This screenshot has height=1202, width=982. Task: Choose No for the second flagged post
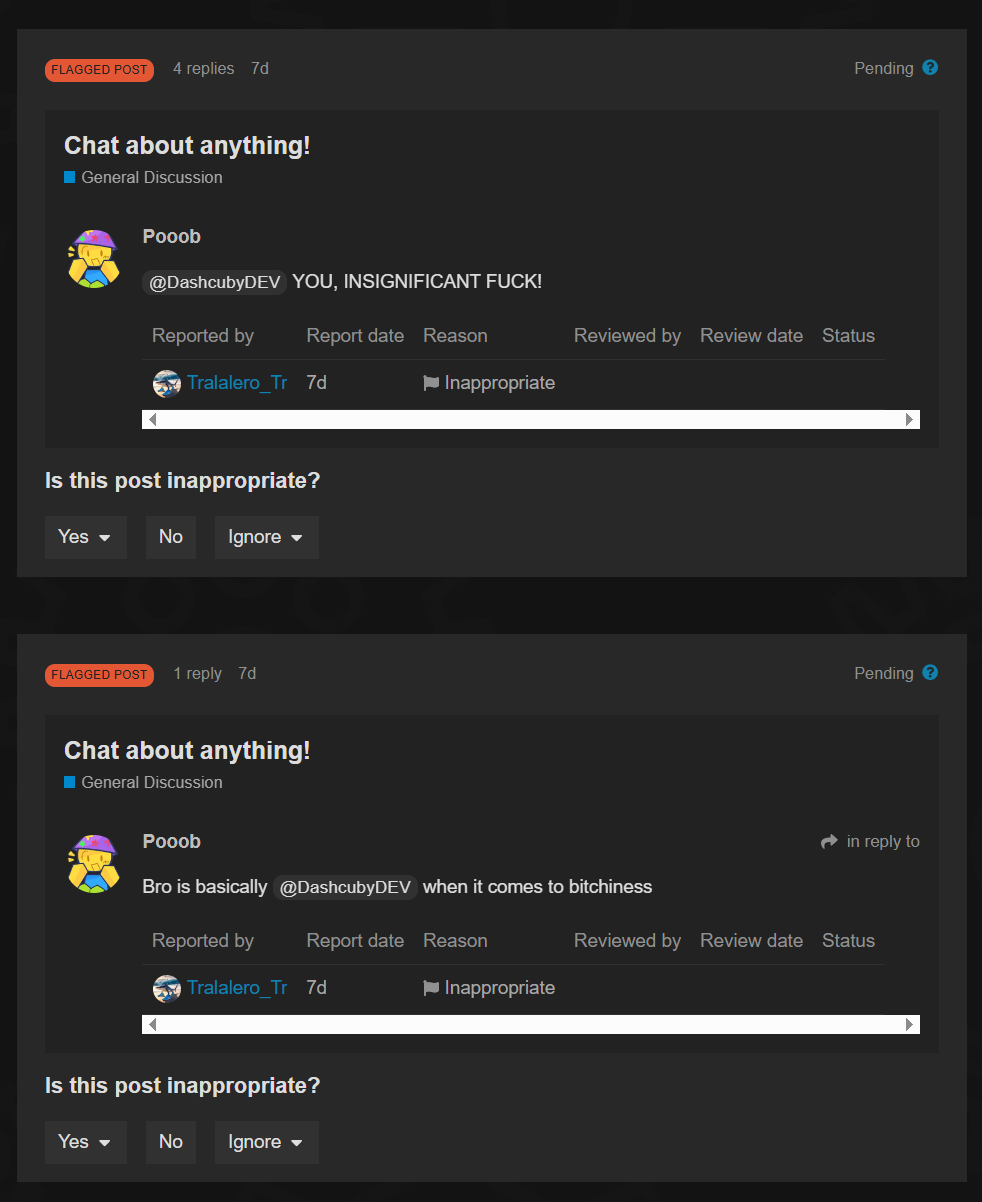171,1142
